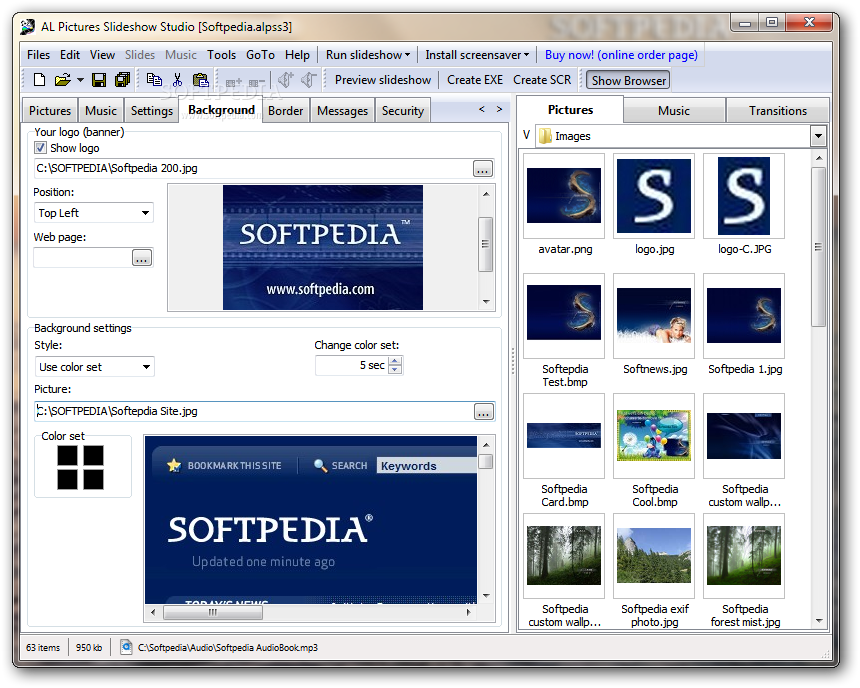This screenshot has height=688, width=860.
Task: Click the application icon in title bar
Action: point(28,26)
